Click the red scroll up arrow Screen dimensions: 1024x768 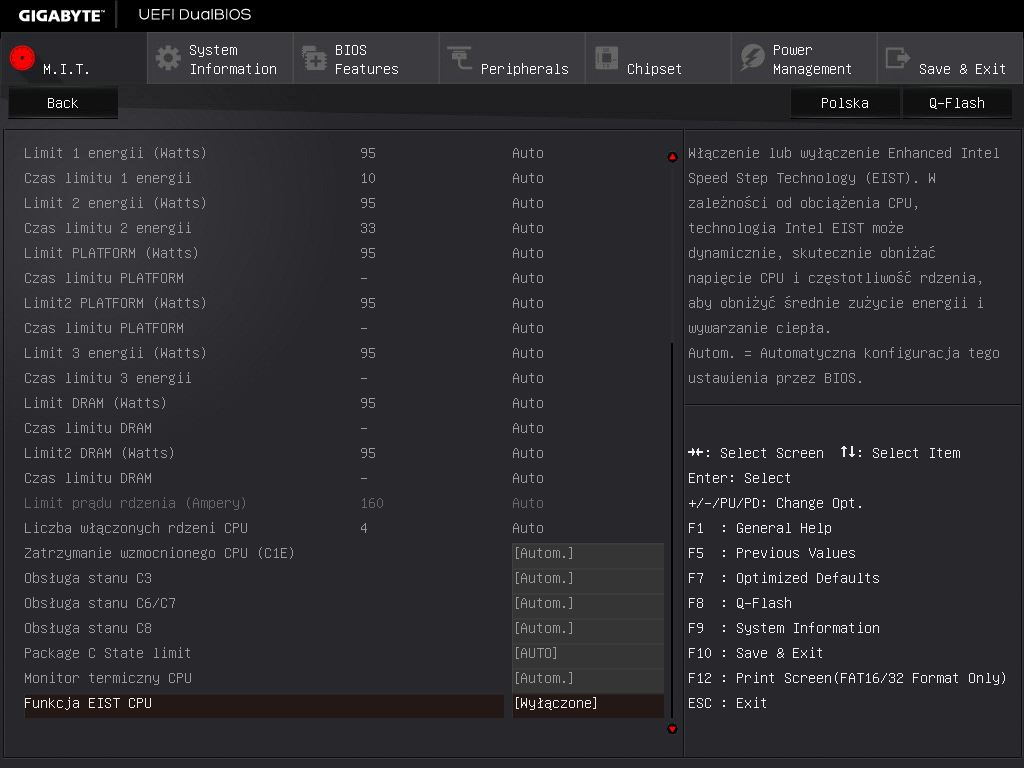point(672,157)
